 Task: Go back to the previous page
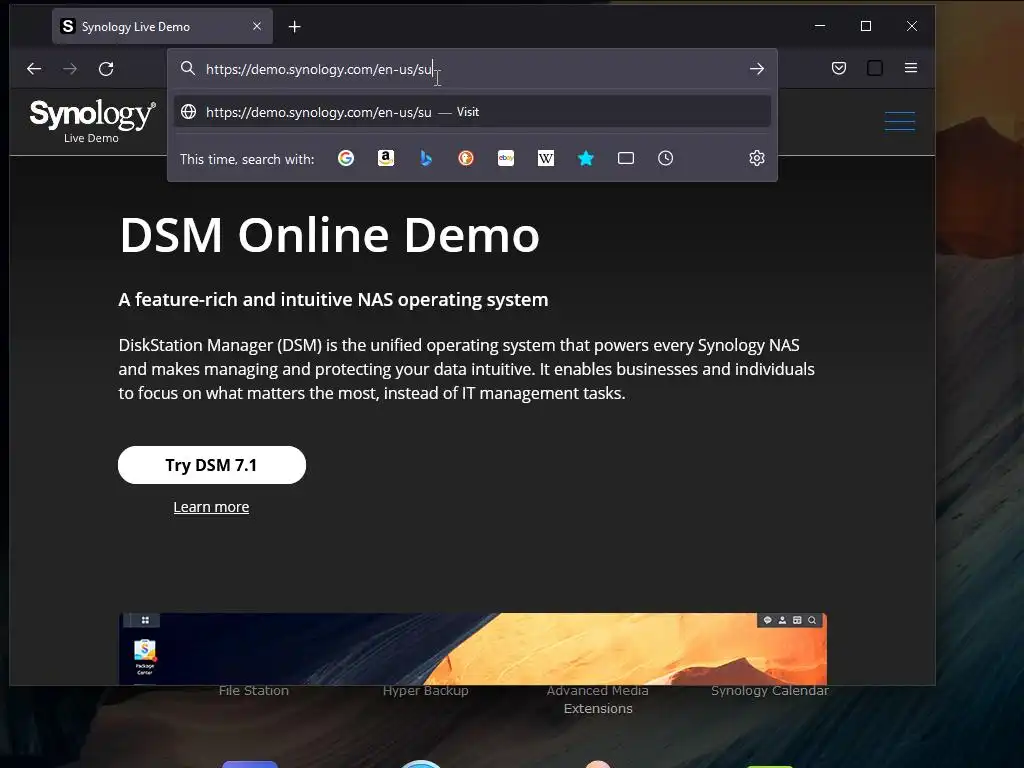pos(34,69)
